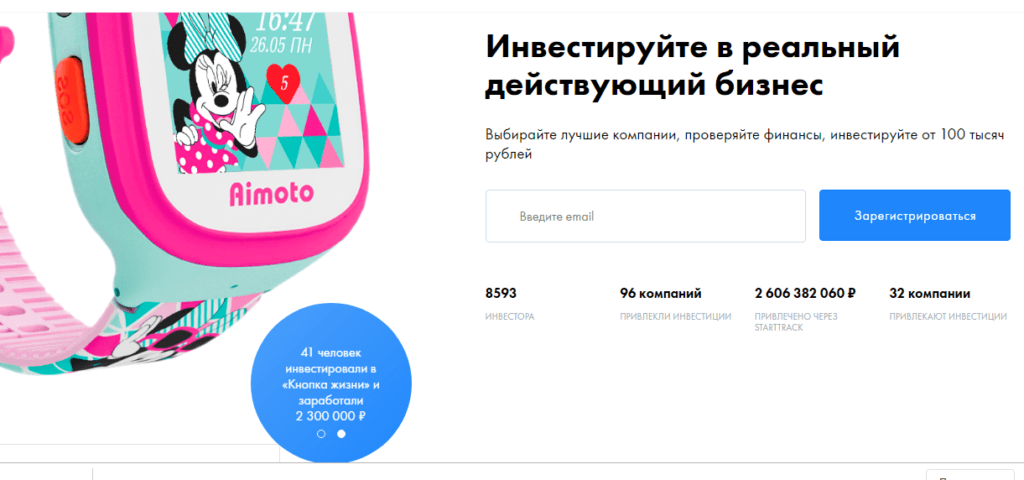
Task: Click the «Привлекают инвестиции» label
Action: 948,317
